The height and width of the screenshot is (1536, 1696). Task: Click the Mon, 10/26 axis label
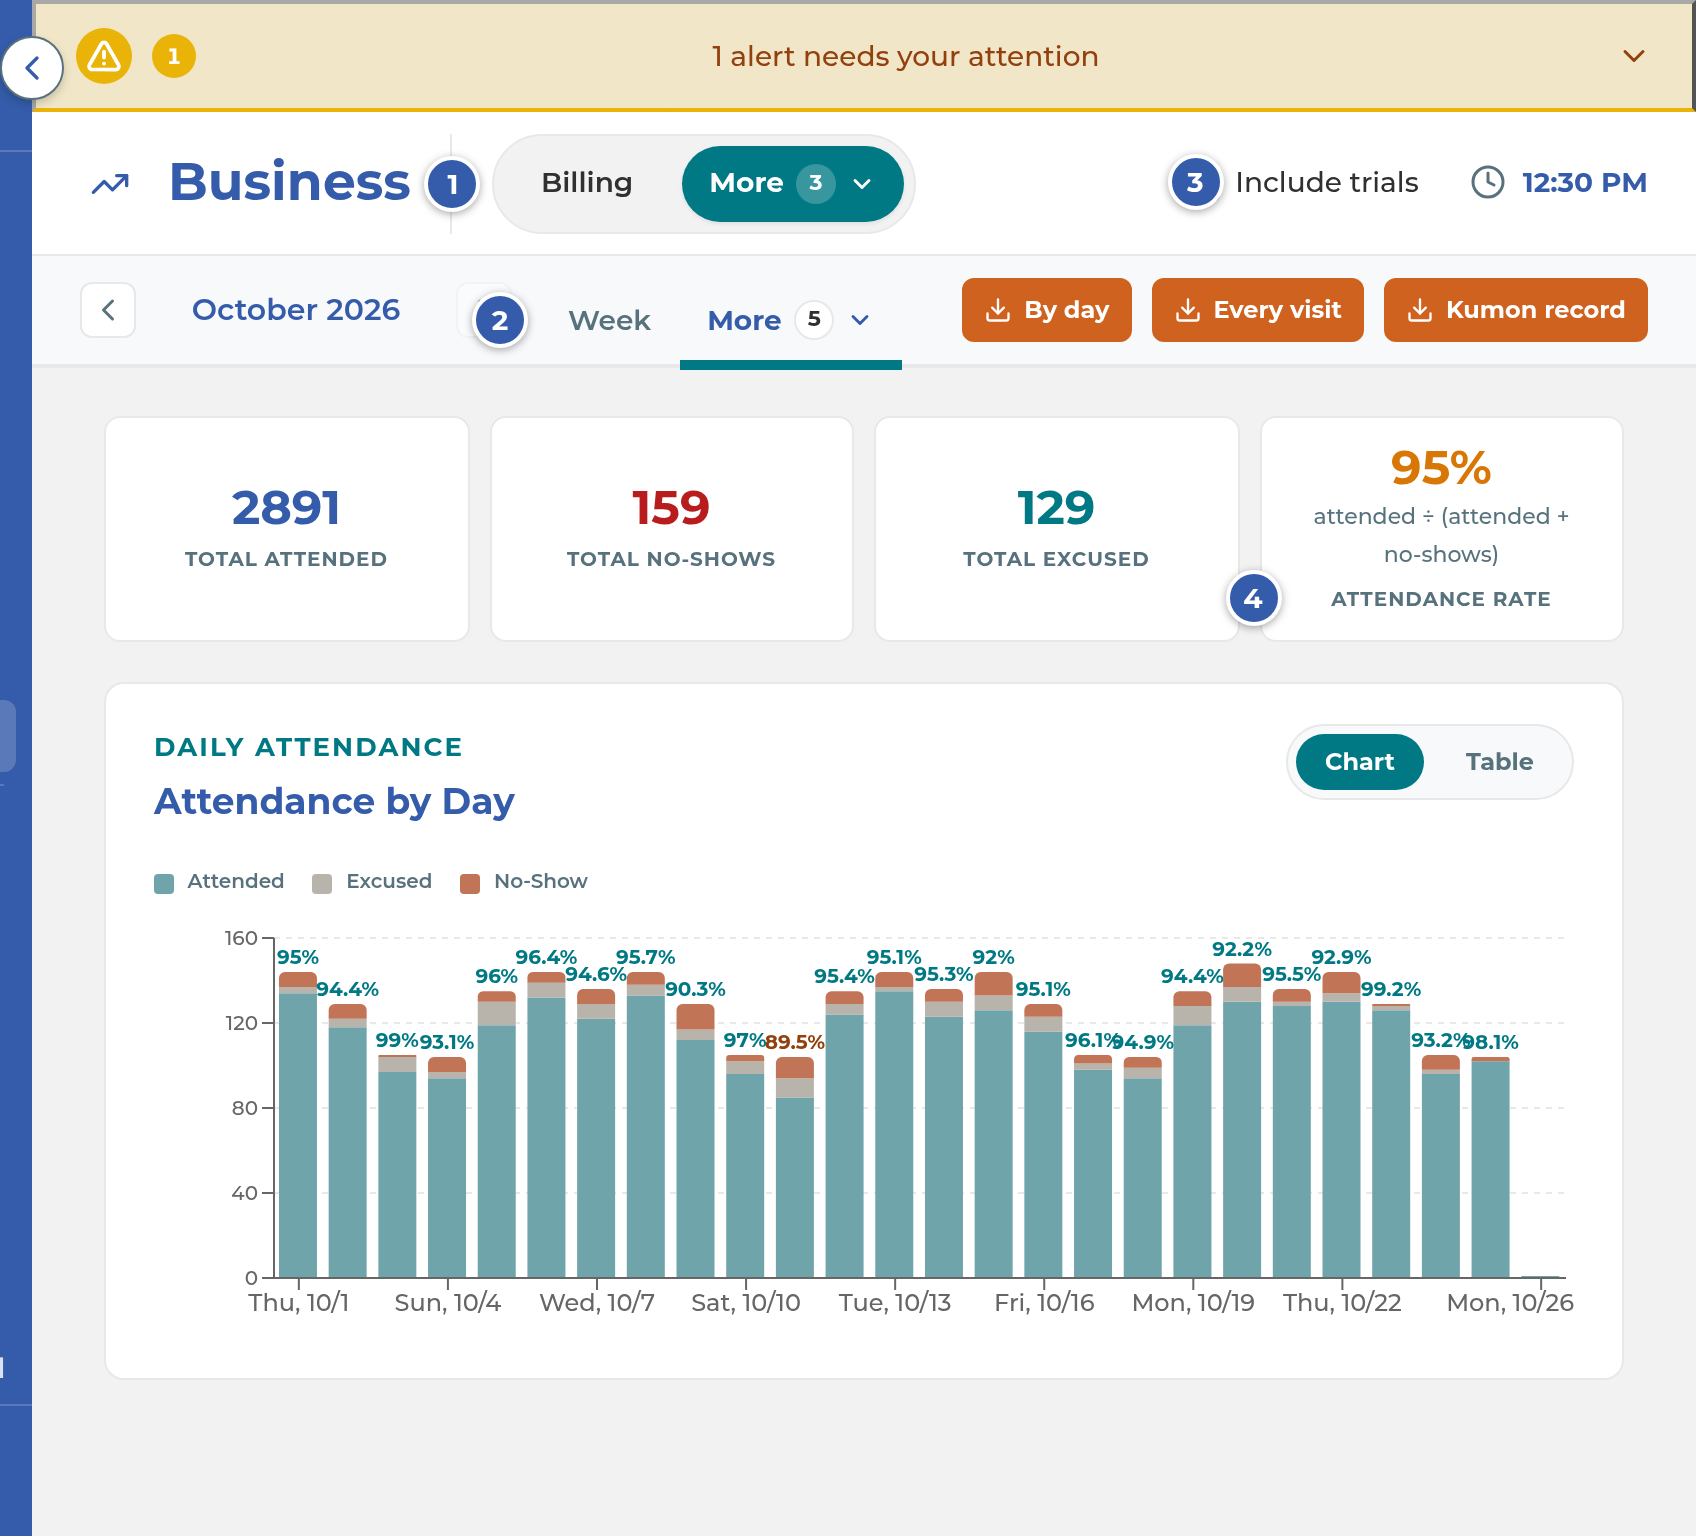coord(1510,1302)
